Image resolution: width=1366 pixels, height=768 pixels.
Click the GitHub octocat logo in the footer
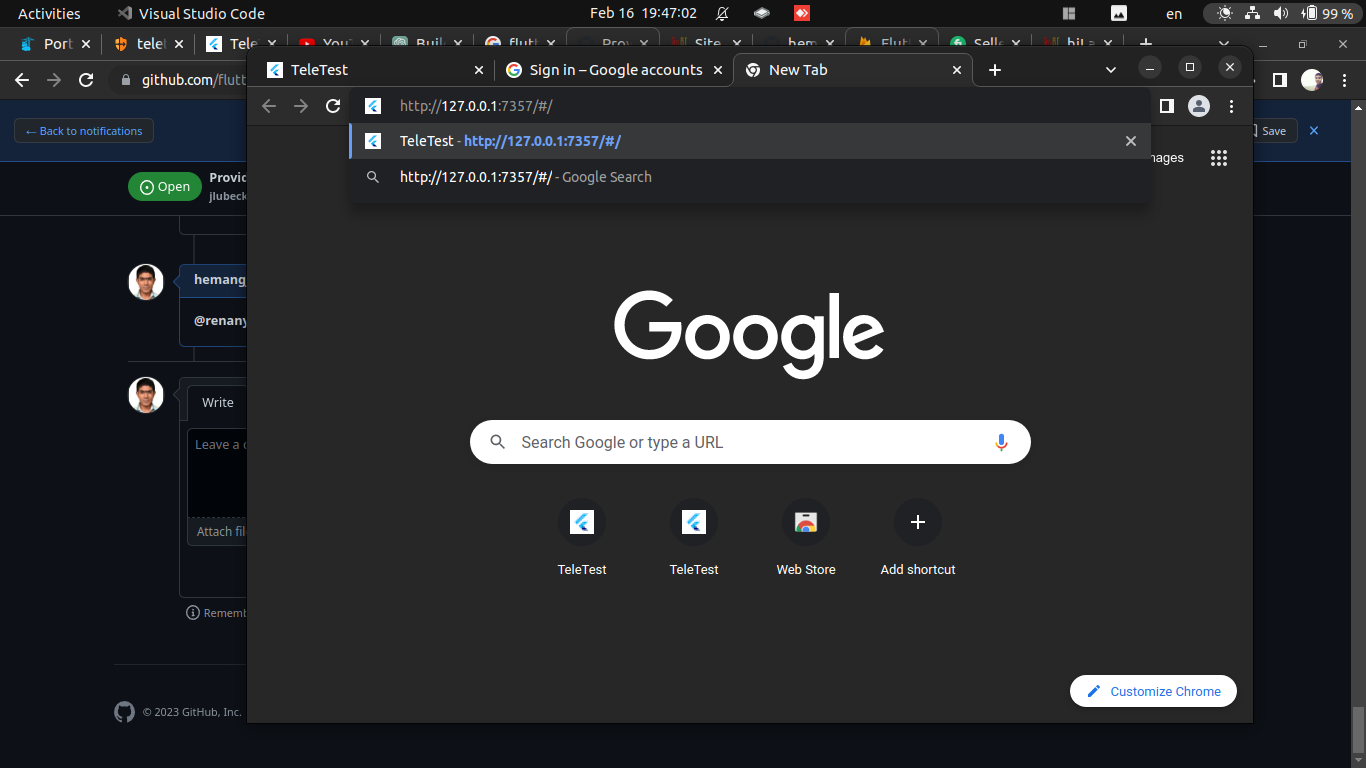[x=124, y=711]
